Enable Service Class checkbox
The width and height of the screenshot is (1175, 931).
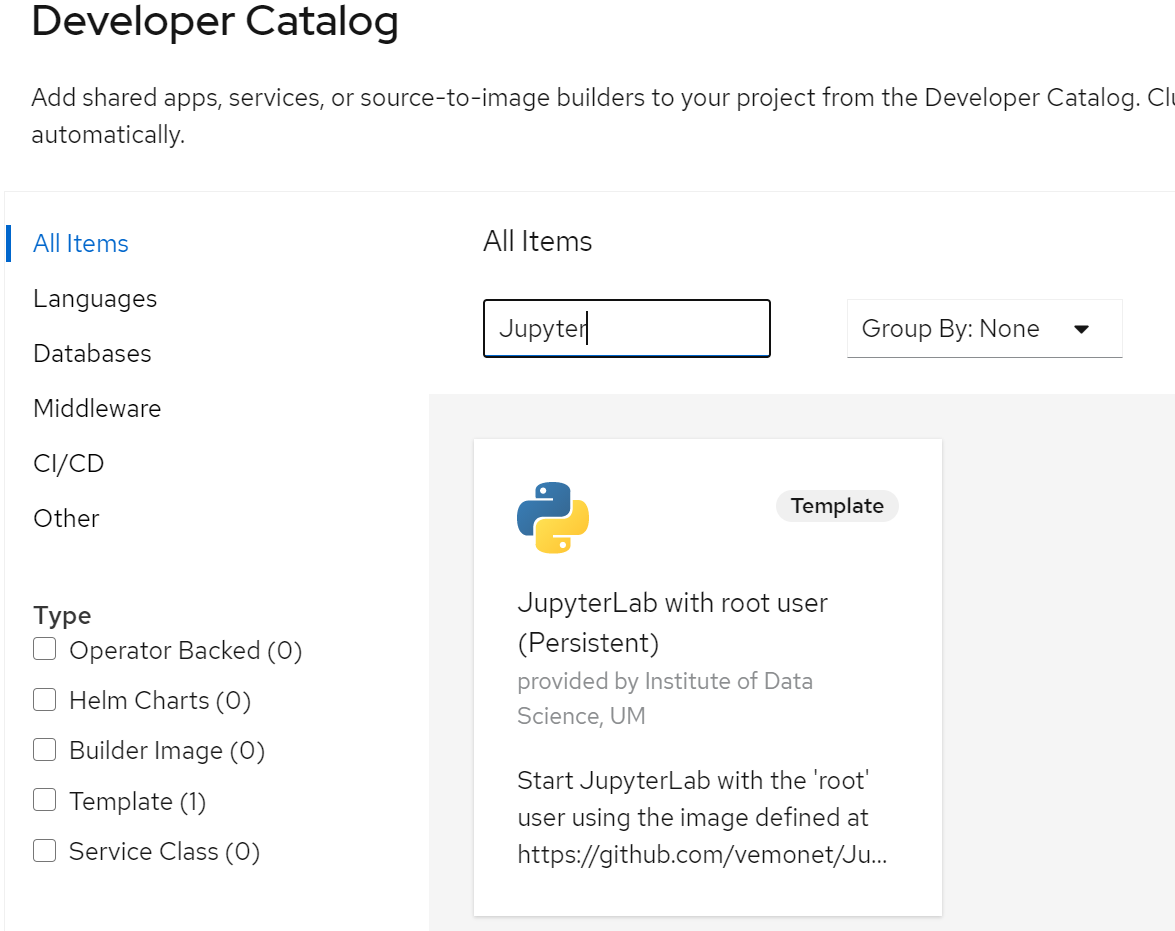coord(44,850)
